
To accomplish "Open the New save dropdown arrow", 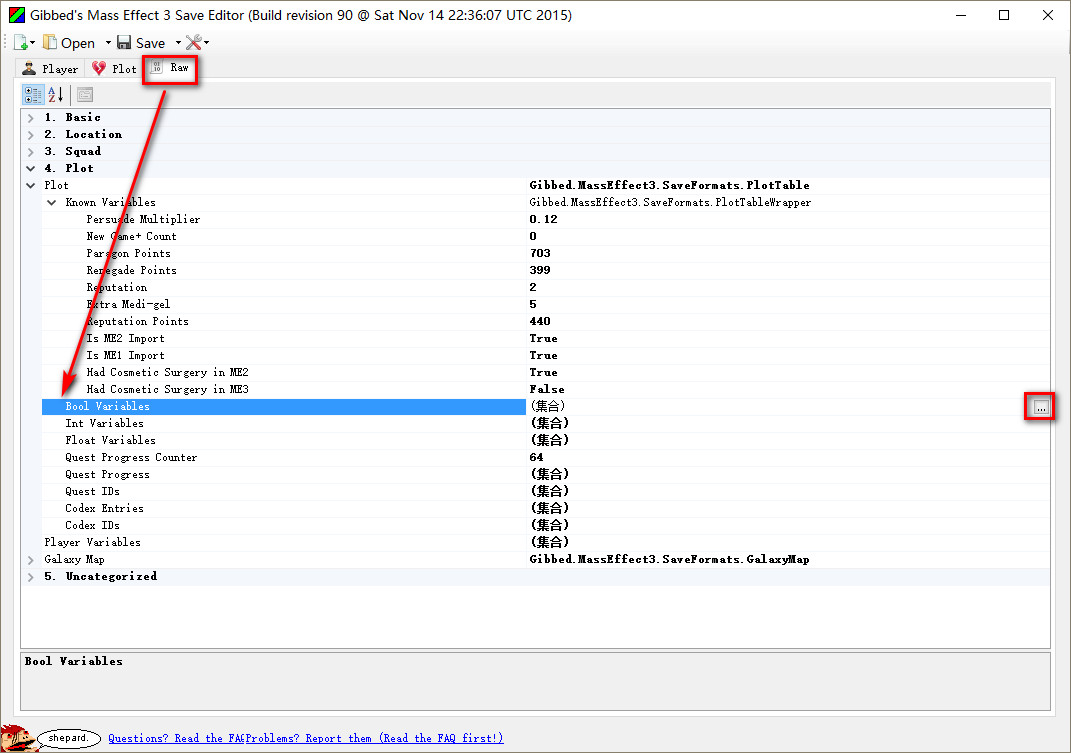I will pyautogui.click(x=32, y=43).
